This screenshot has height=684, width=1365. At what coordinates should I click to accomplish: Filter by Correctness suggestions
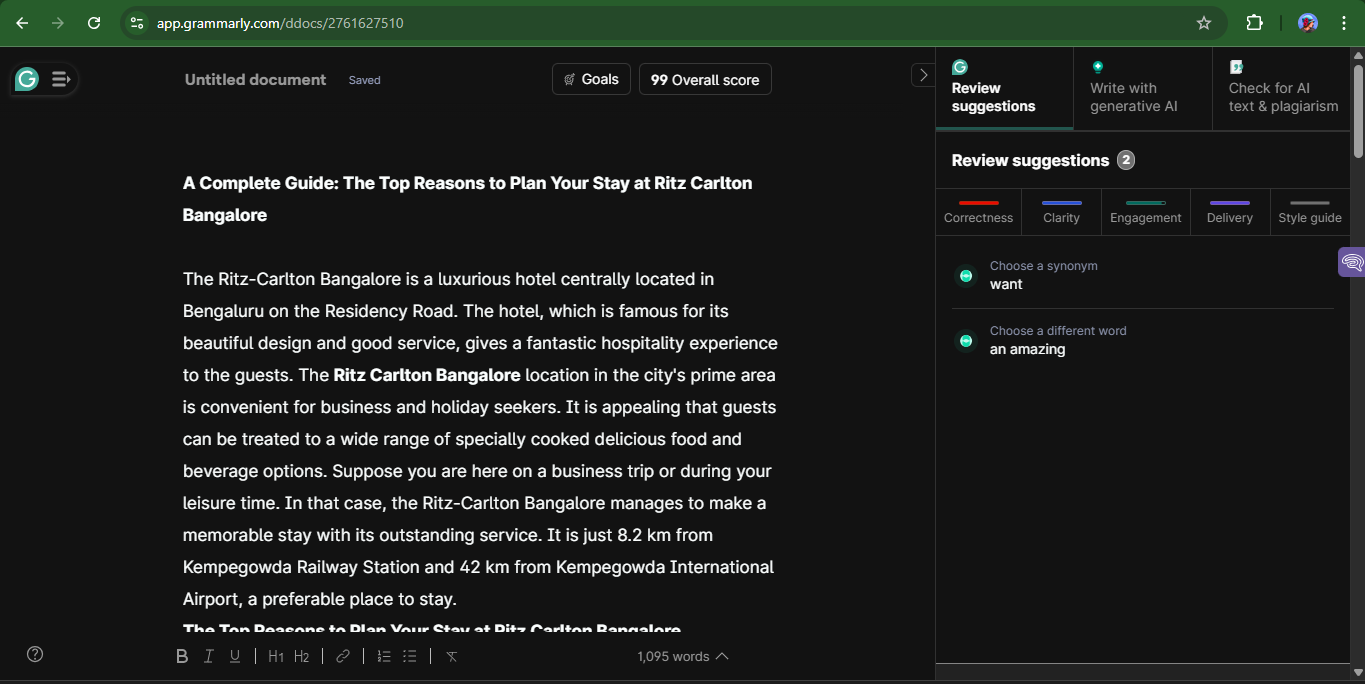click(x=978, y=212)
